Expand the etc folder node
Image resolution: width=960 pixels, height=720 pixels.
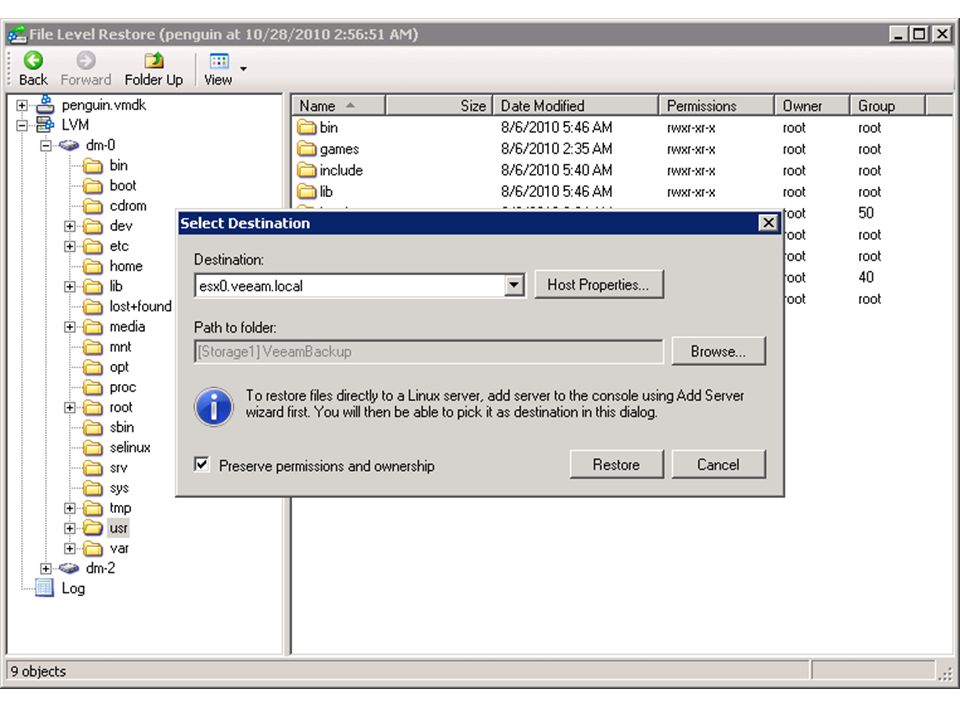(x=70, y=247)
